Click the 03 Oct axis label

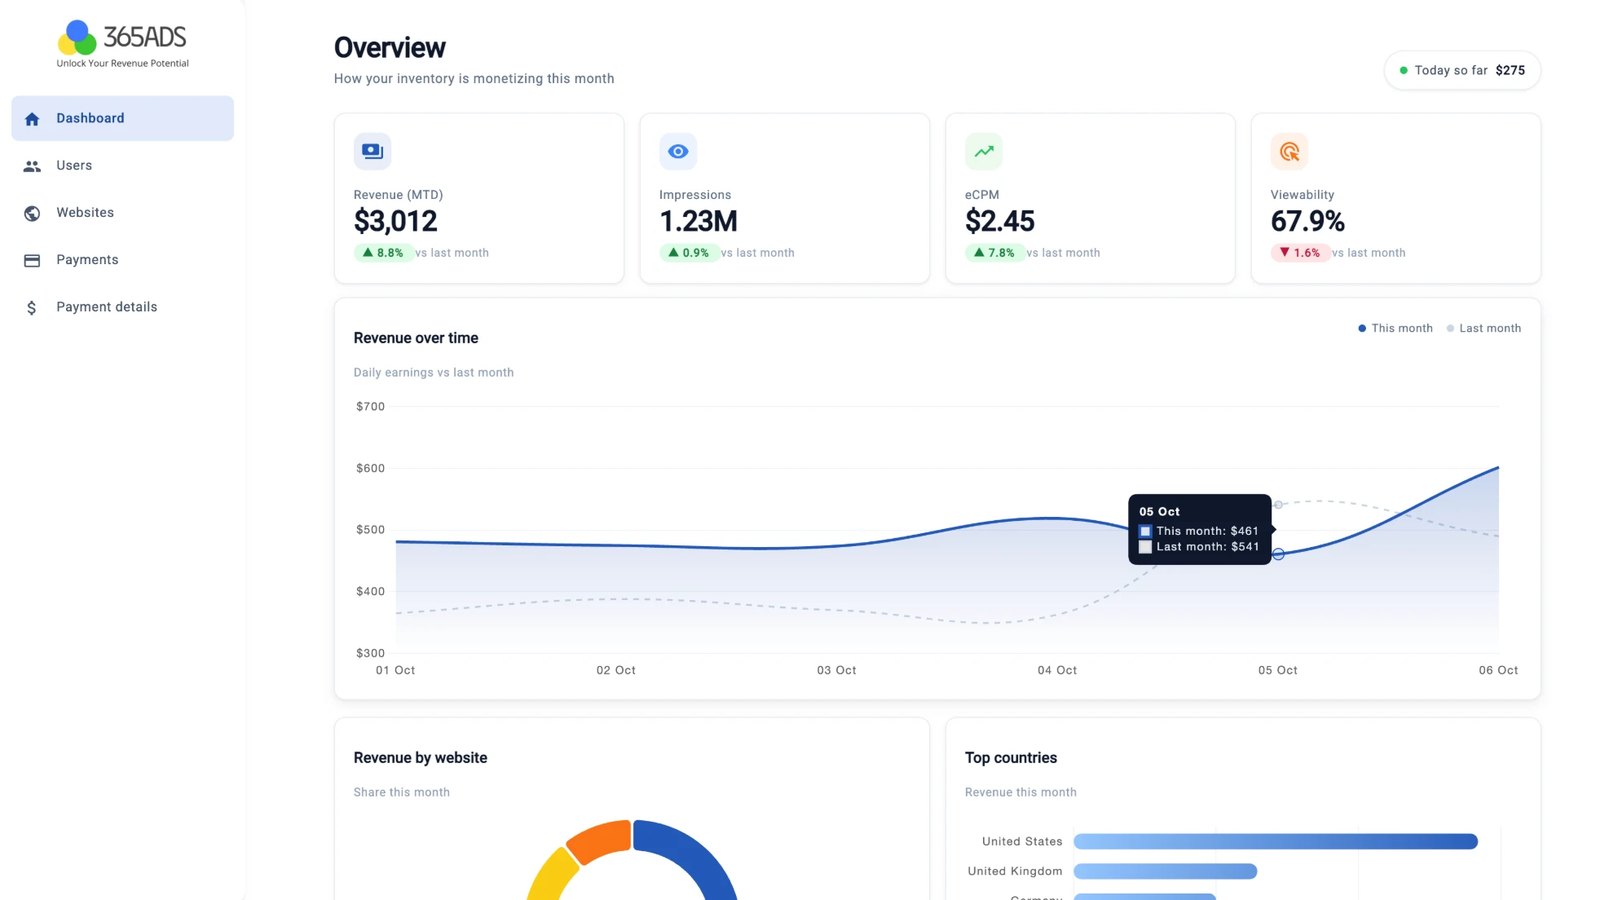[x=837, y=670]
